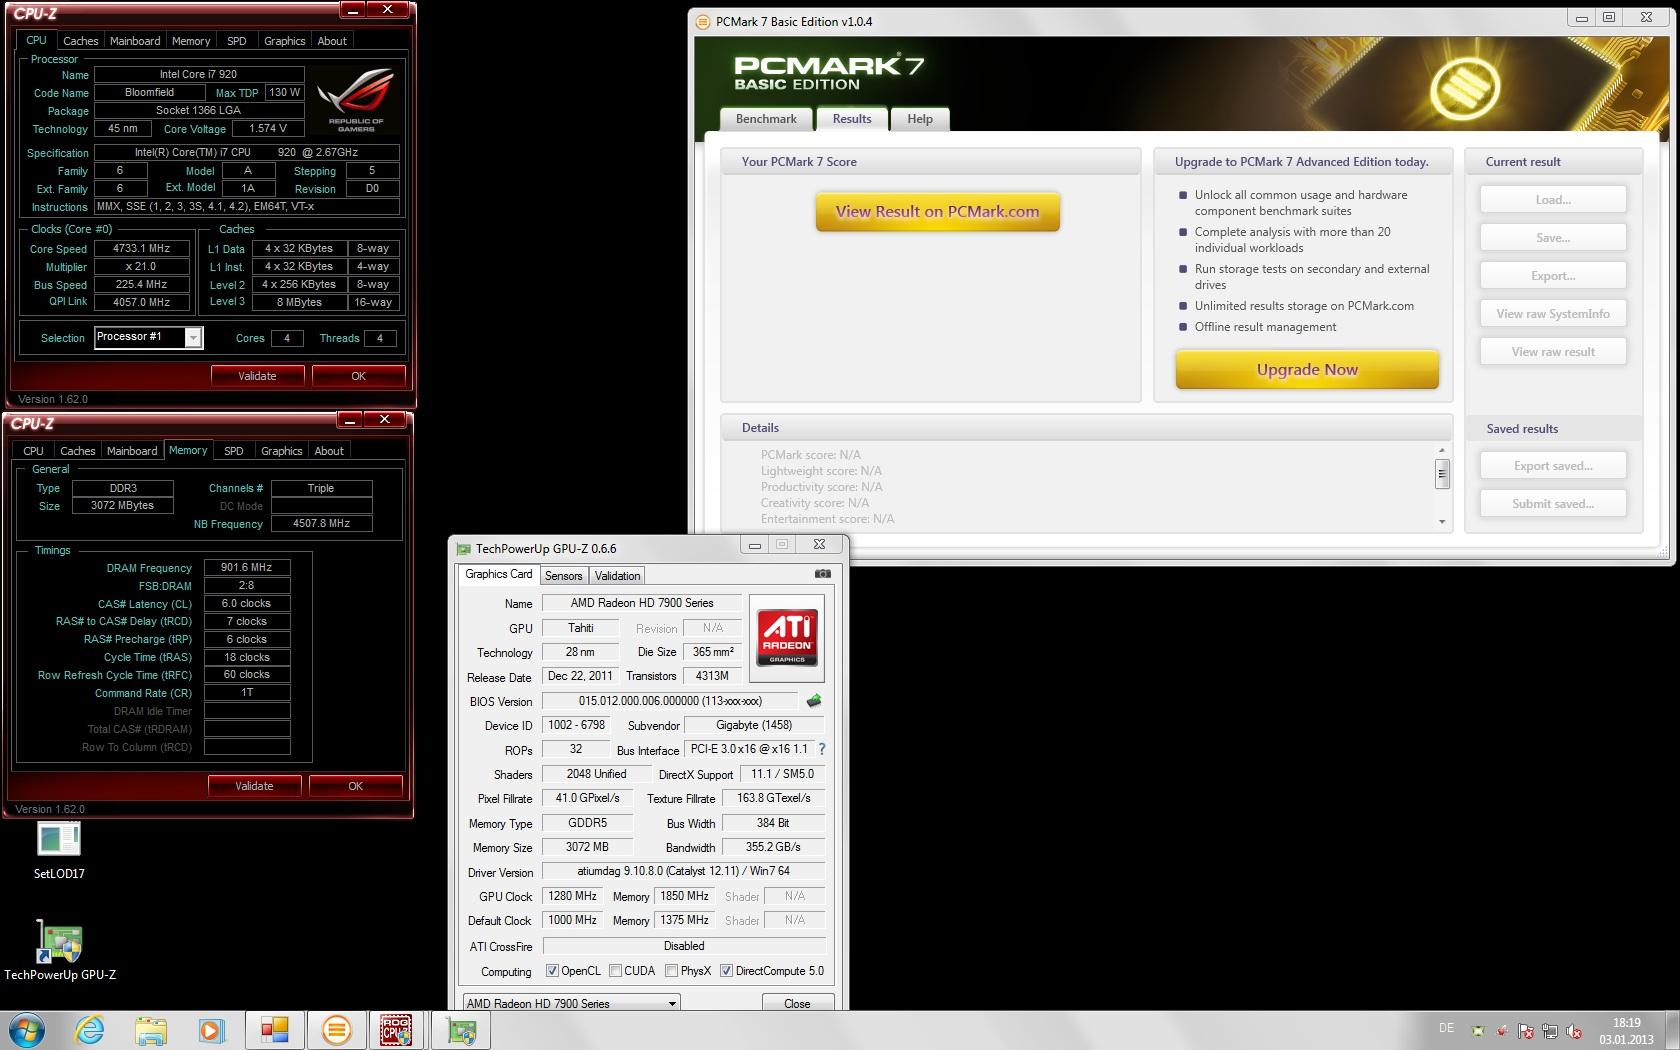The image size is (1680, 1050).
Task: Switch to ROG CPU-Z on the taskbar
Action: [x=396, y=1030]
